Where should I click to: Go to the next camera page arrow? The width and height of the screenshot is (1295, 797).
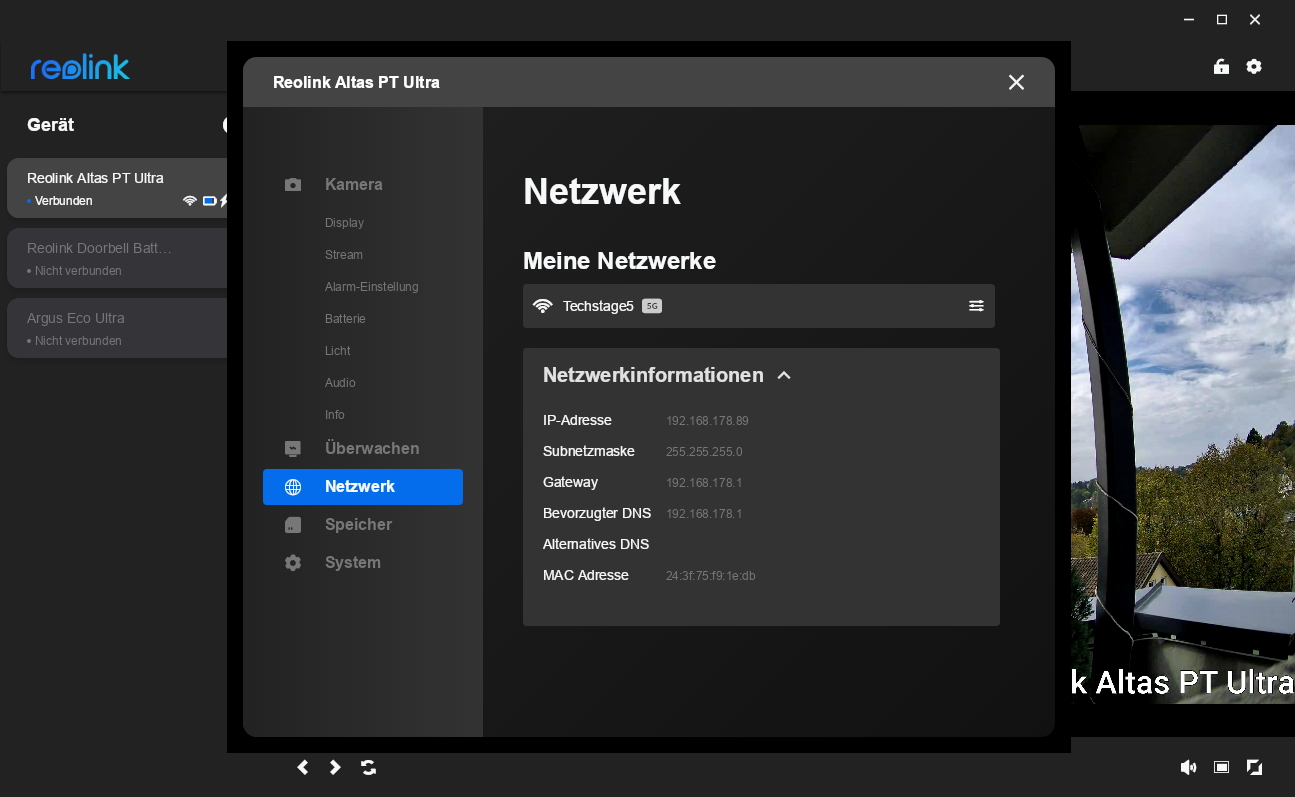[x=335, y=767]
